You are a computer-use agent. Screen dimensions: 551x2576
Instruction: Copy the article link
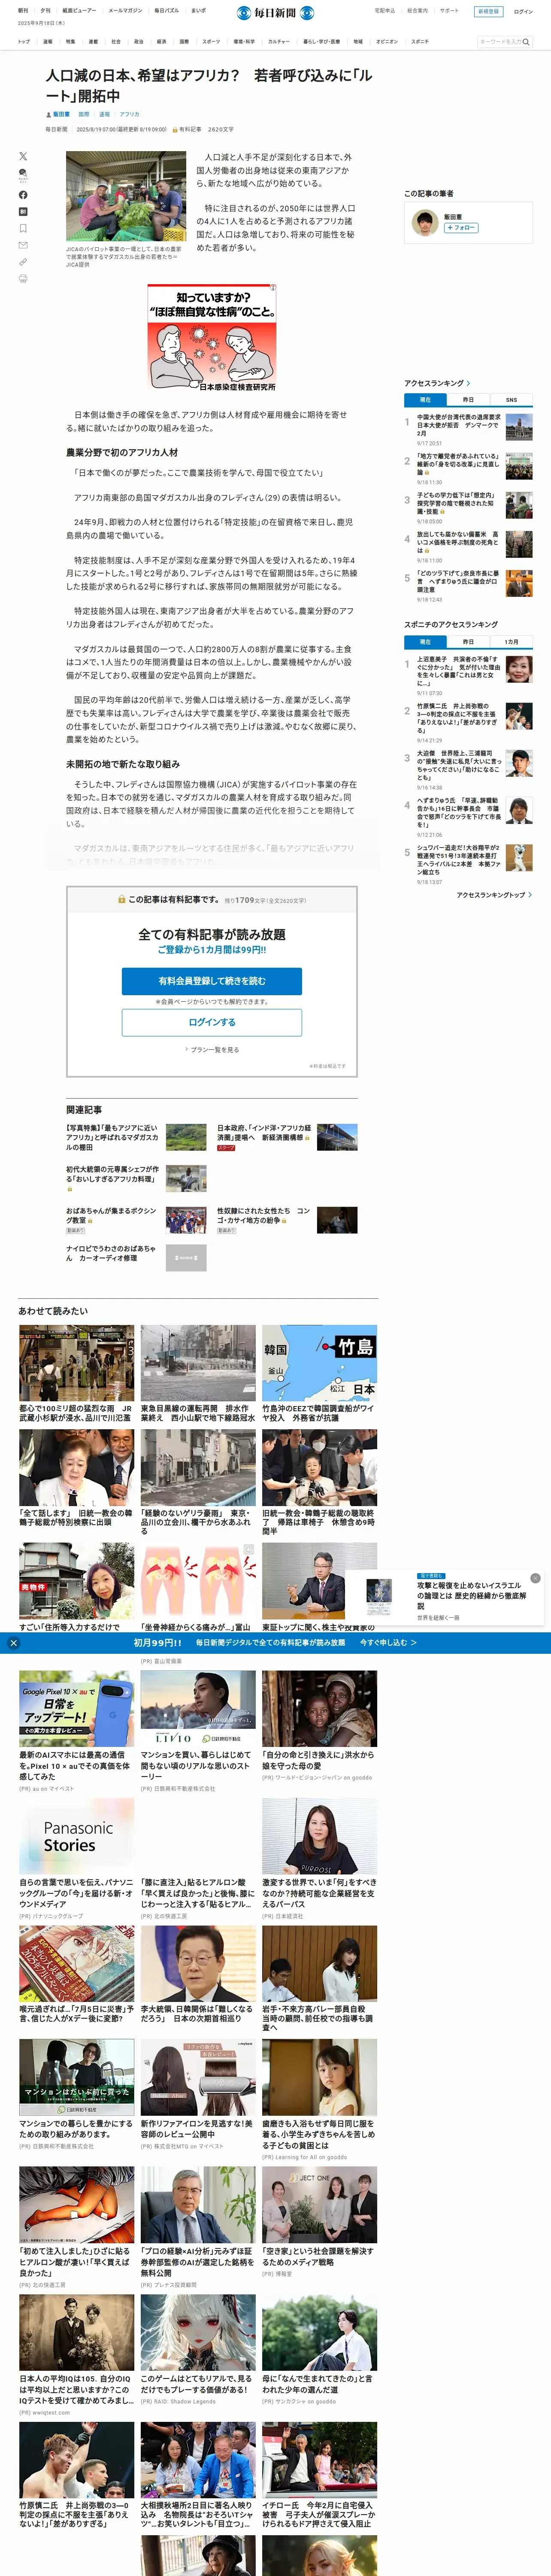[23, 262]
